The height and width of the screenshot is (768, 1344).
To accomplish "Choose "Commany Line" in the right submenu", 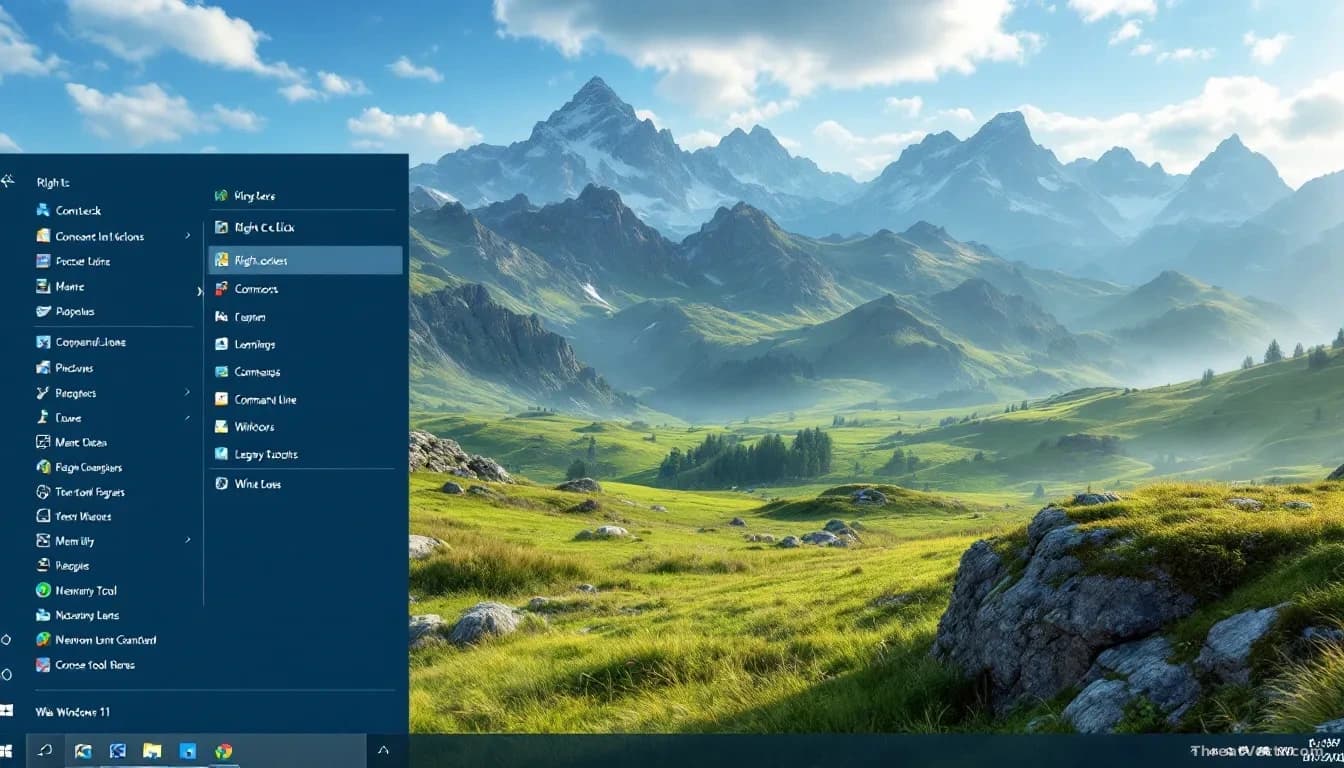I will (x=265, y=399).
